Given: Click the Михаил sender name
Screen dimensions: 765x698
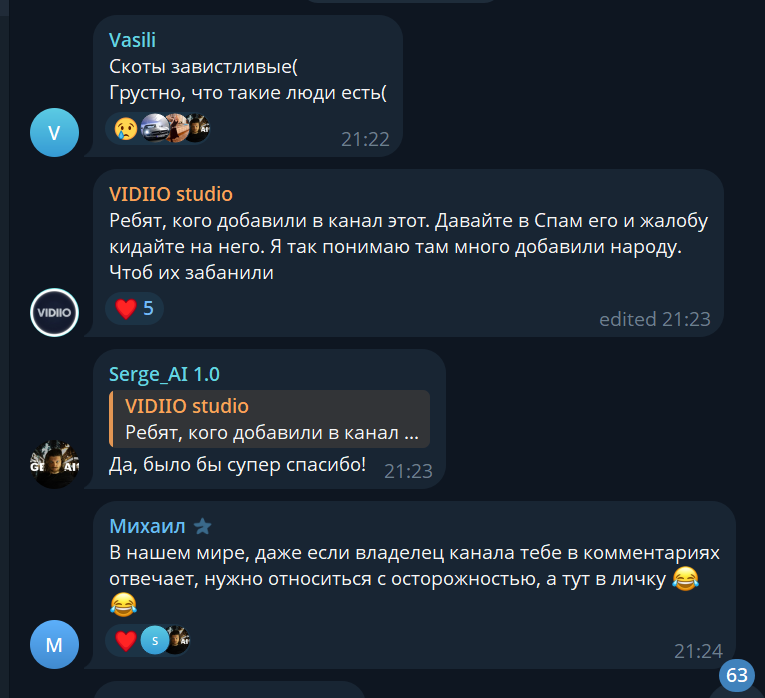Looking at the screenshot, I should click(x=147, y=526).
